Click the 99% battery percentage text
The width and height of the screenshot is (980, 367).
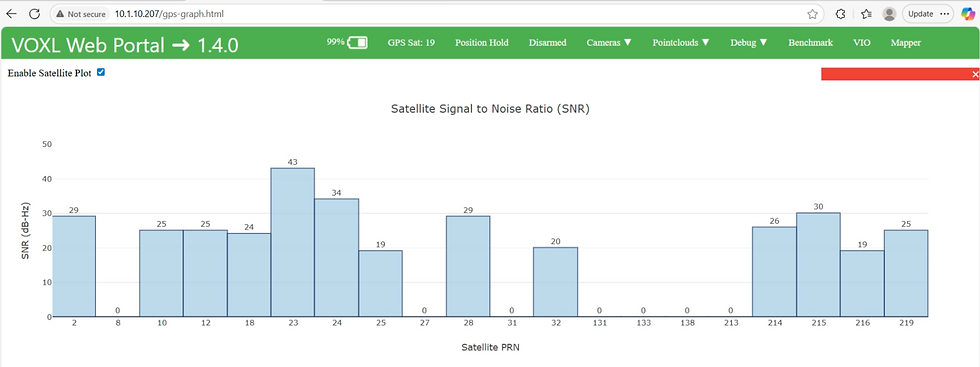pyautogui.click(x=336, y=42)
